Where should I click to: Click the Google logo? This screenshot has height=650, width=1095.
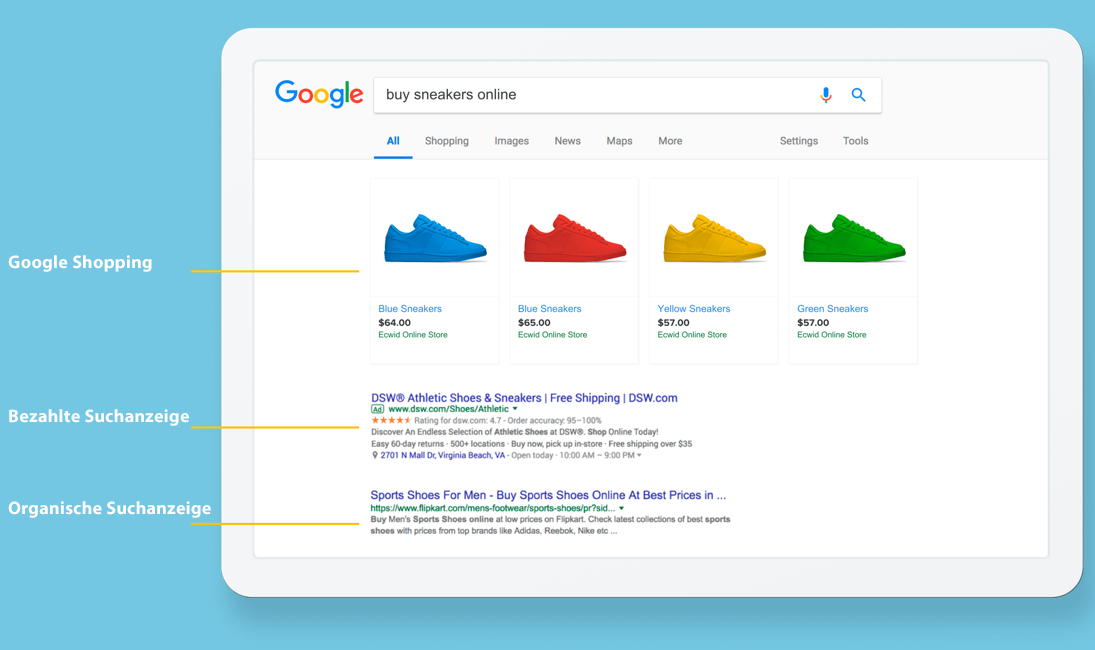click(318, 93)
